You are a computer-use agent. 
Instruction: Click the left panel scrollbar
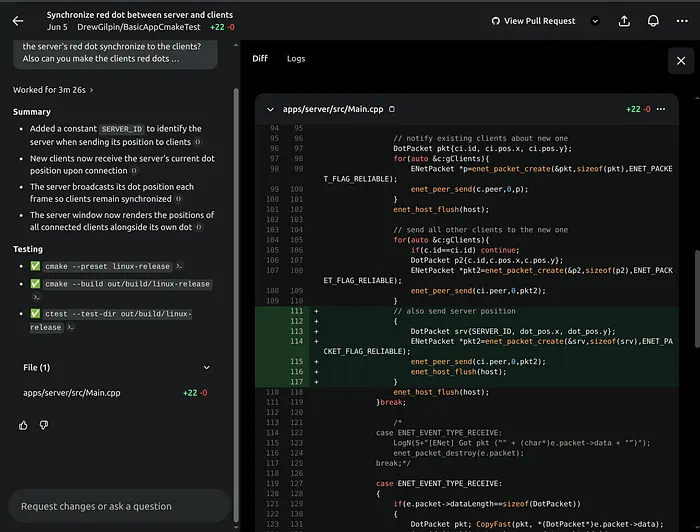tap(236, 303)
